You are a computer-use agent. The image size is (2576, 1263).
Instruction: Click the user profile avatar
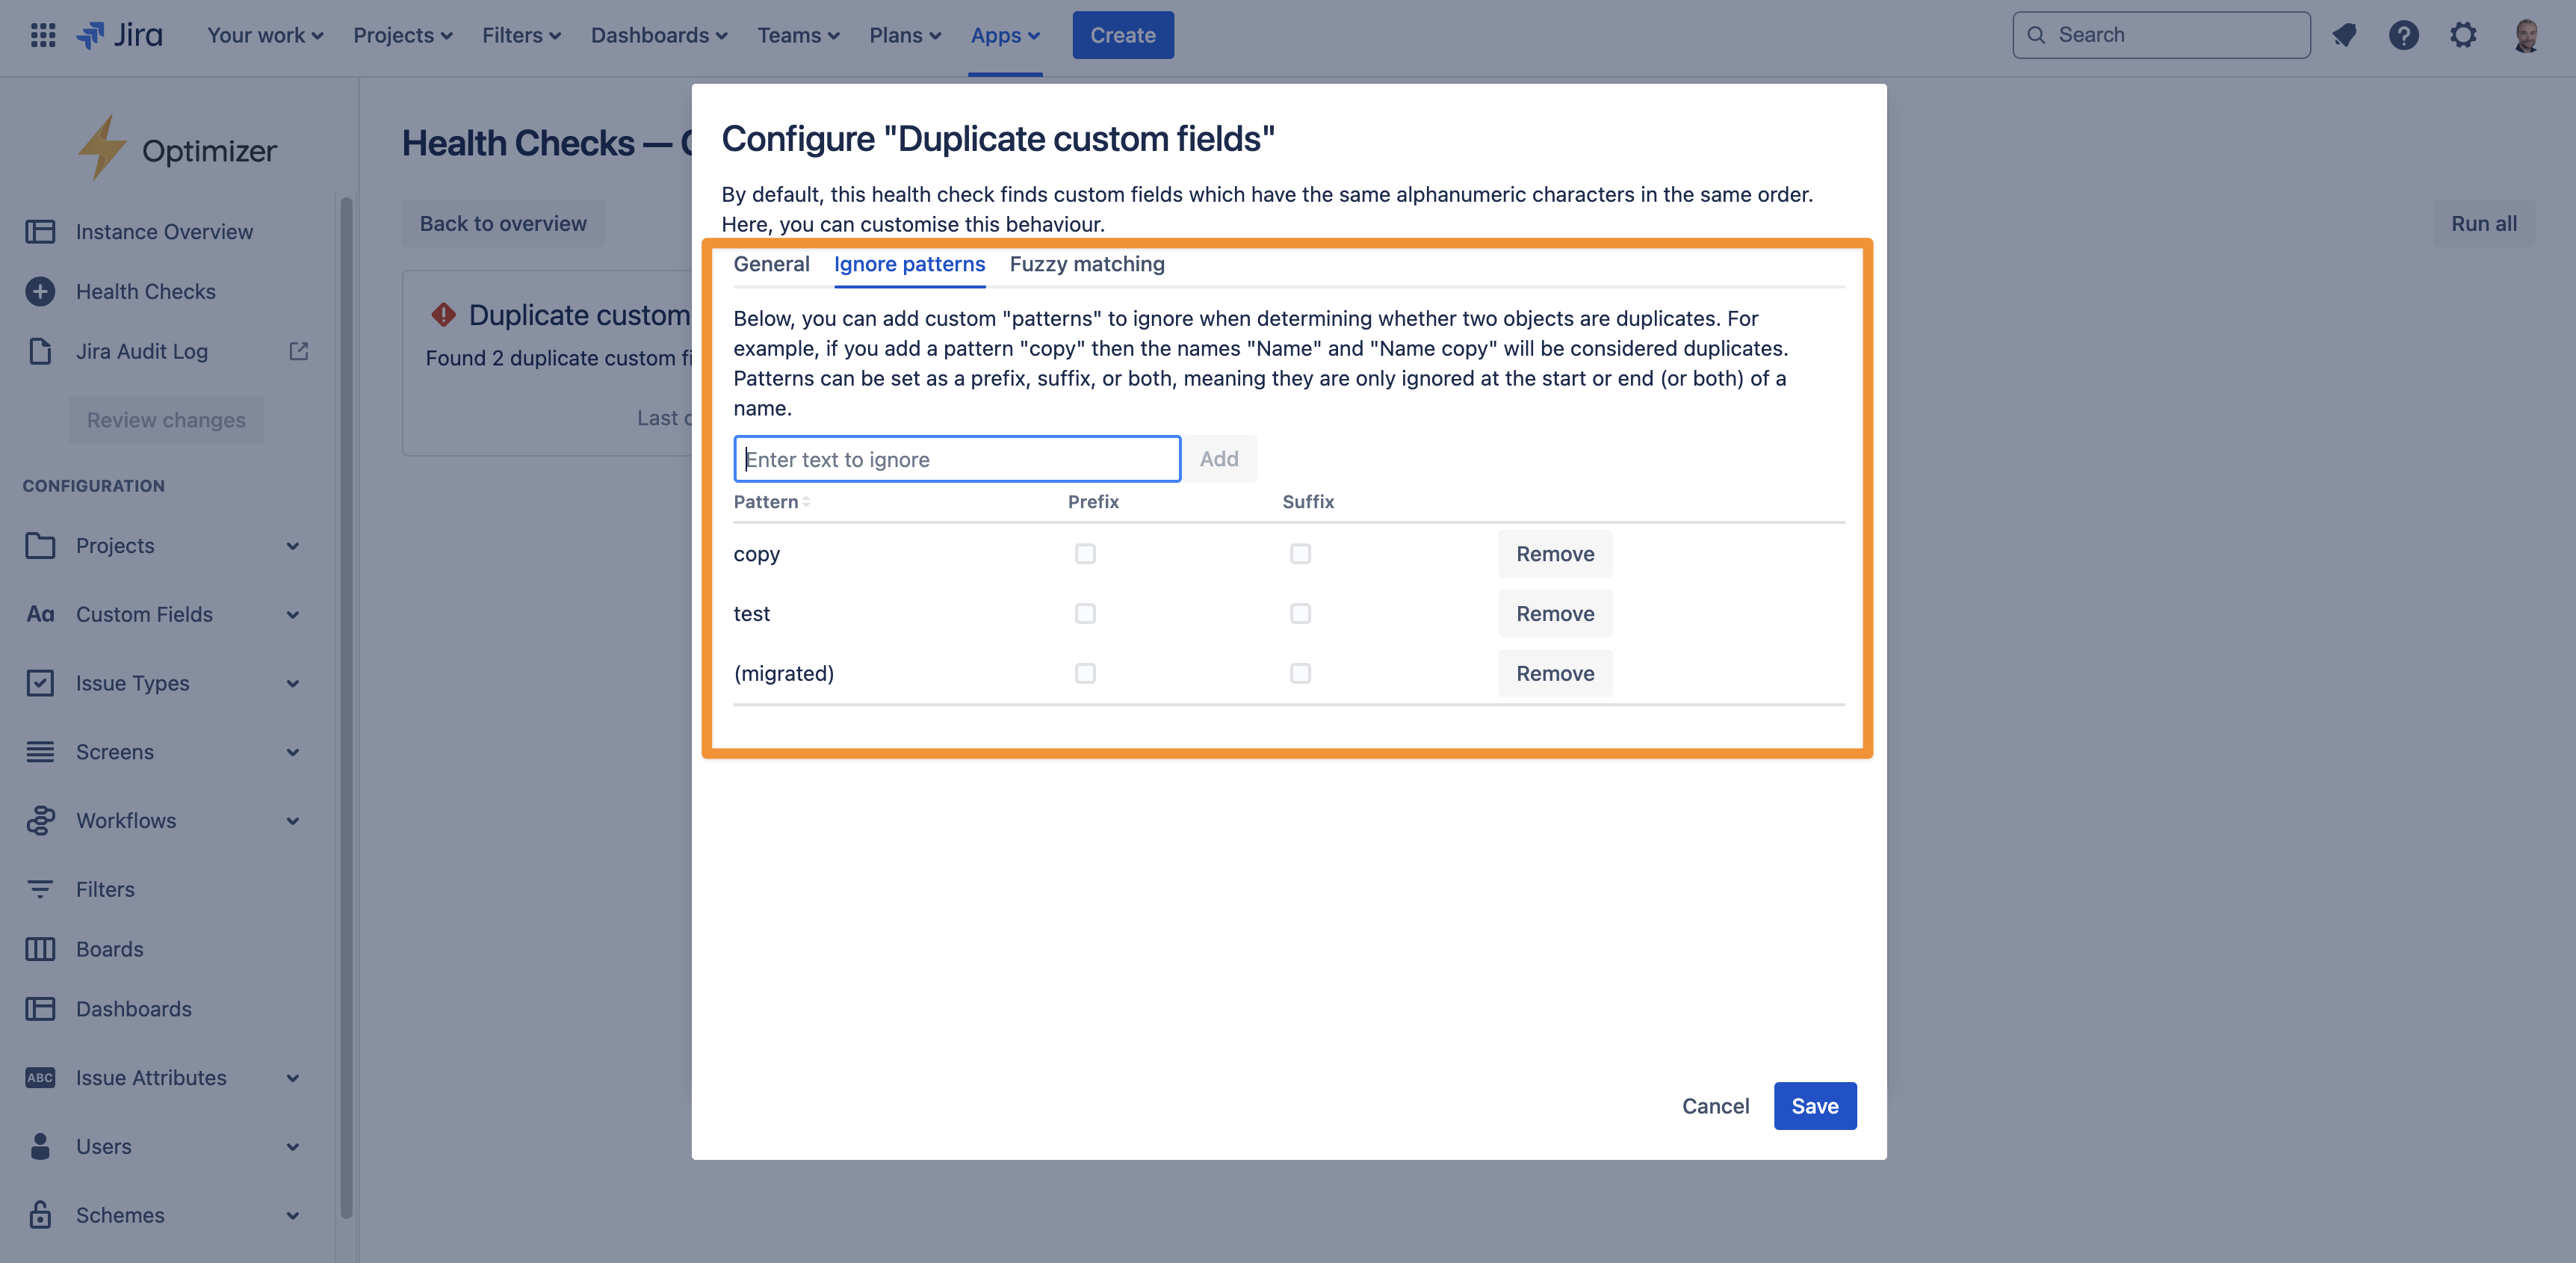[x=2526, y=35]
